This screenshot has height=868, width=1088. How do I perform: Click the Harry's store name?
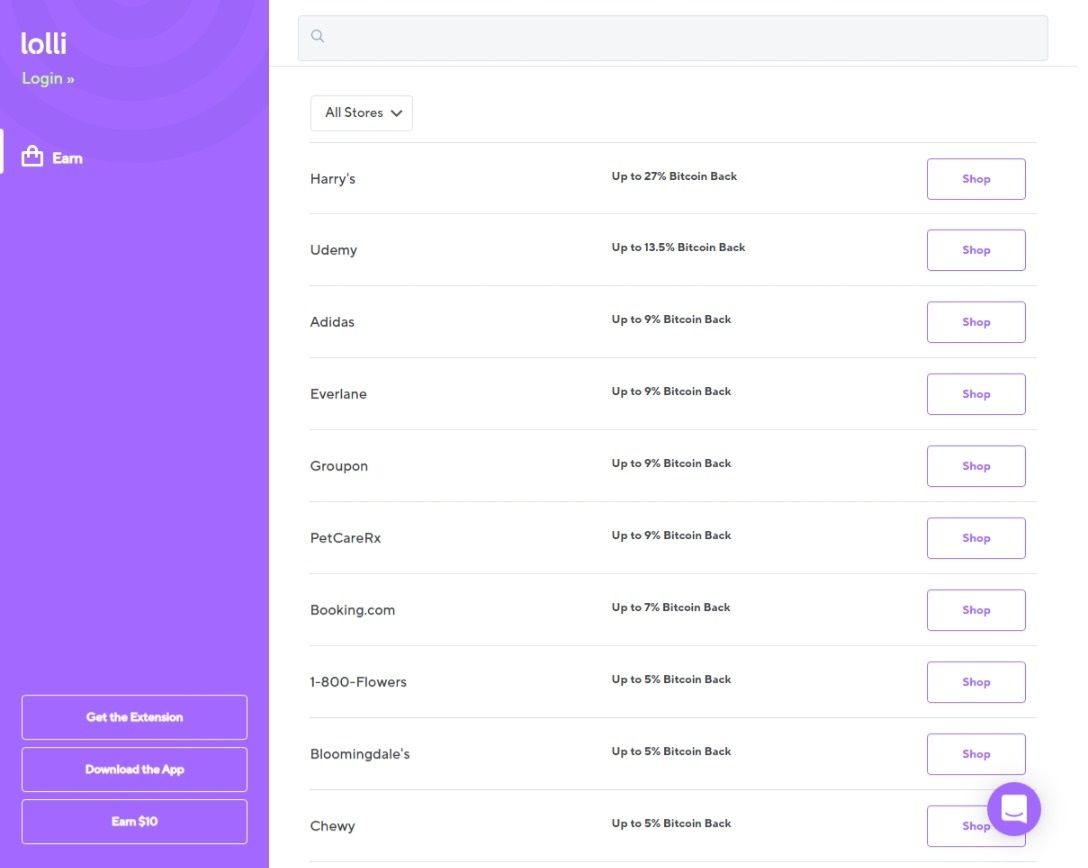point(332,179)
